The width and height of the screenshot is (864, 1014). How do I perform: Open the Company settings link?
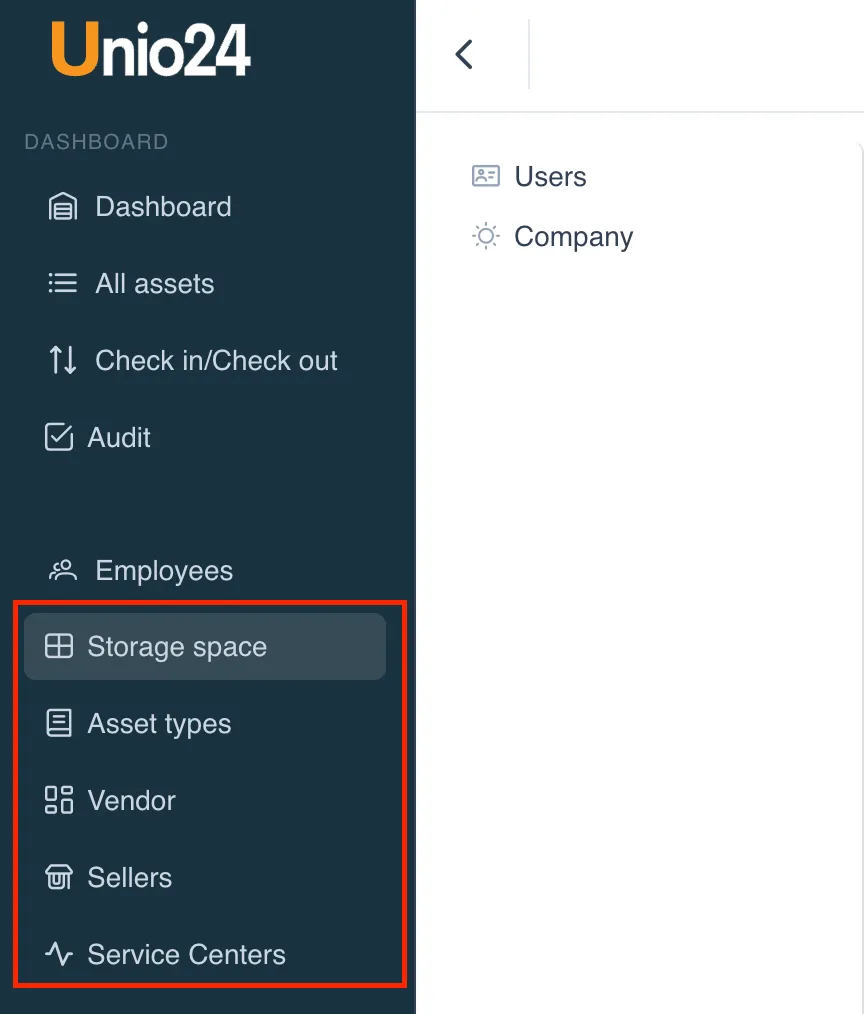573,237
